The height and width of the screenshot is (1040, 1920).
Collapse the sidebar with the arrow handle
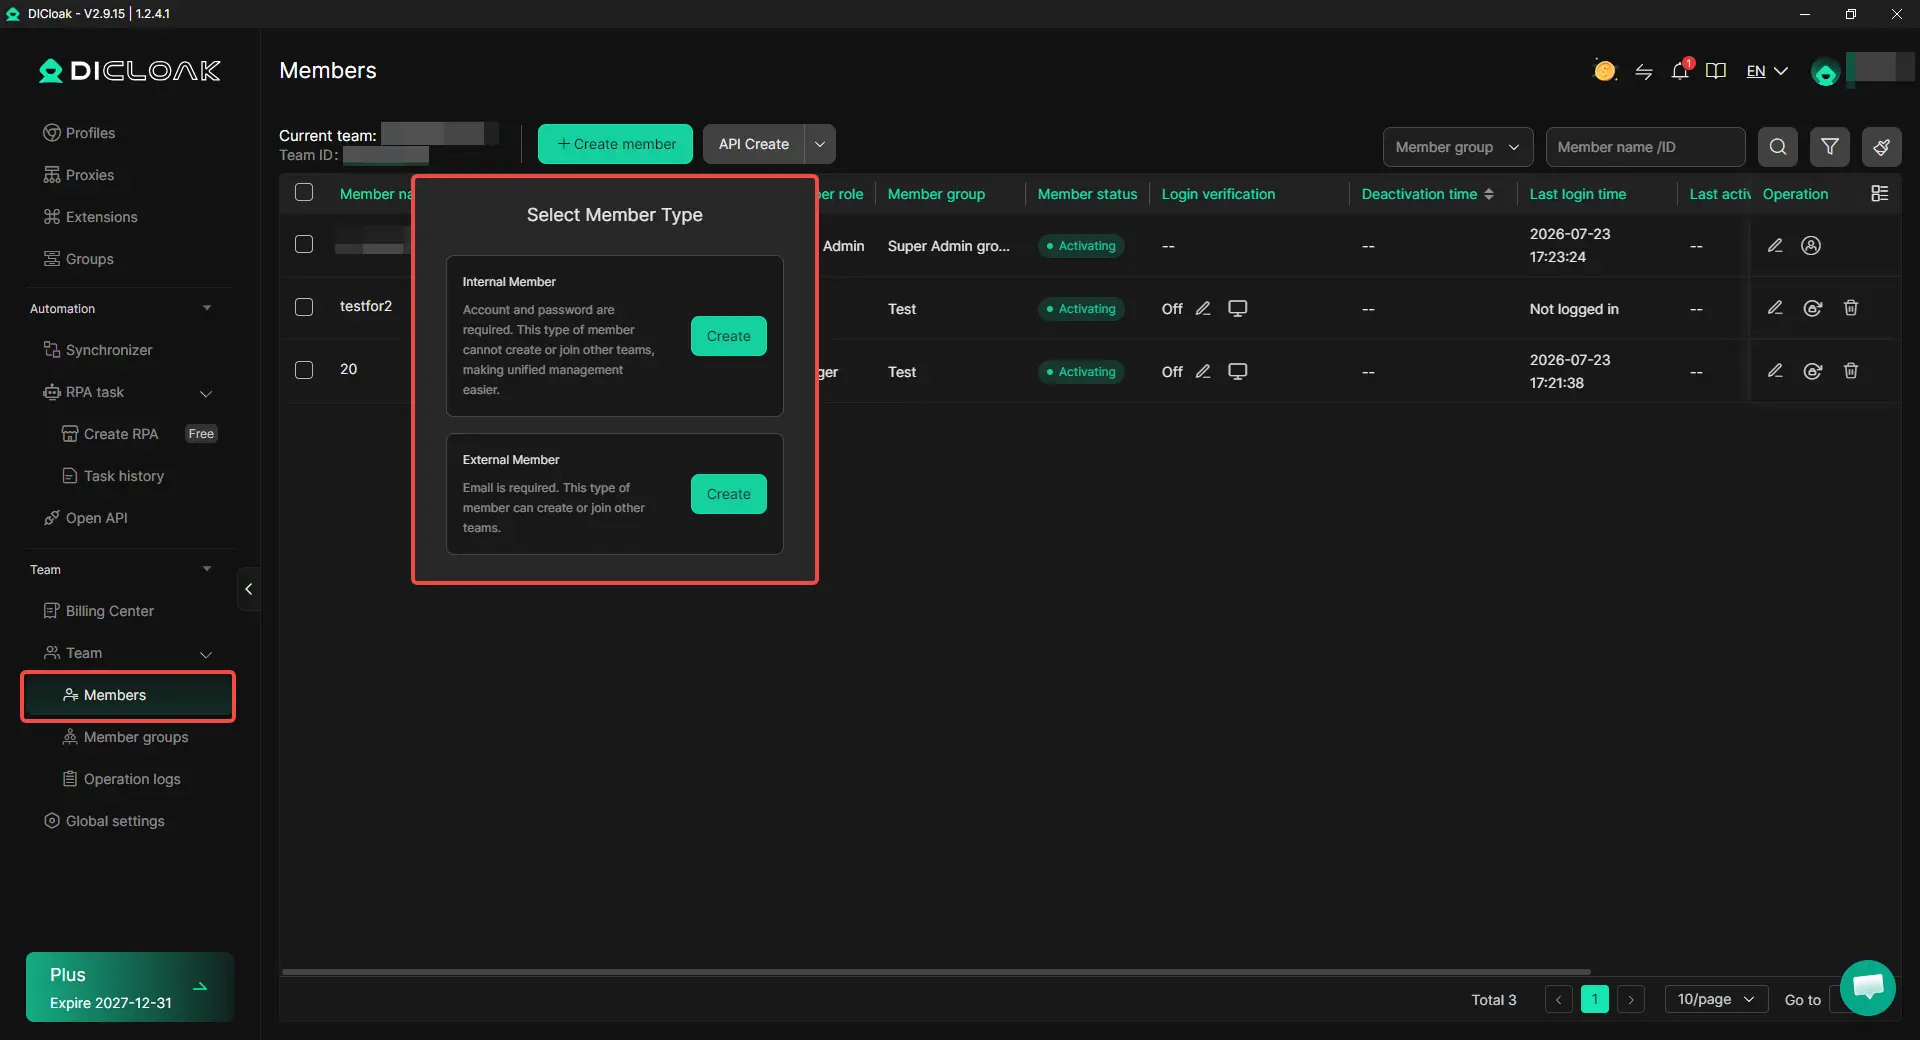tap(248, 589)
